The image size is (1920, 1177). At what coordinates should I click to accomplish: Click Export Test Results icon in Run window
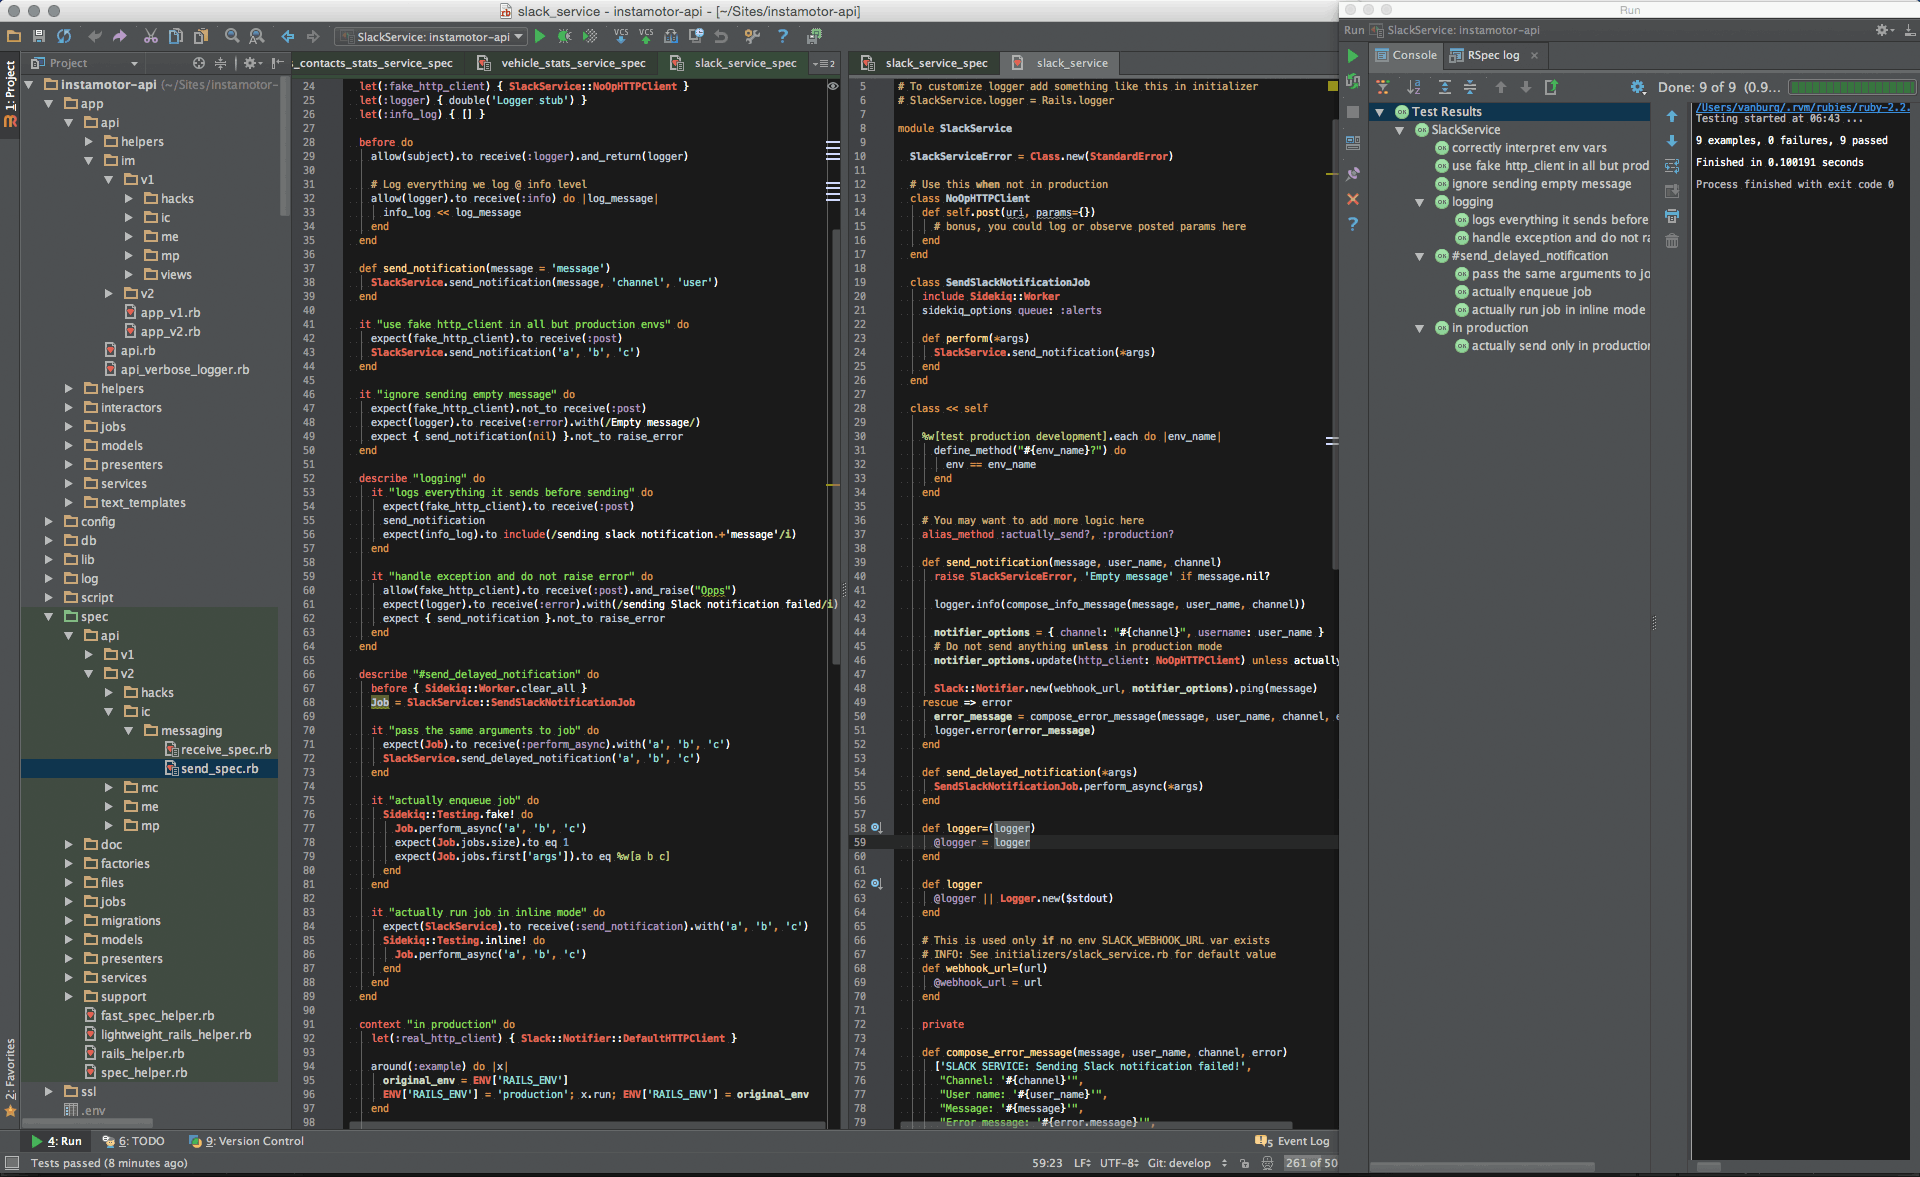1551,88
